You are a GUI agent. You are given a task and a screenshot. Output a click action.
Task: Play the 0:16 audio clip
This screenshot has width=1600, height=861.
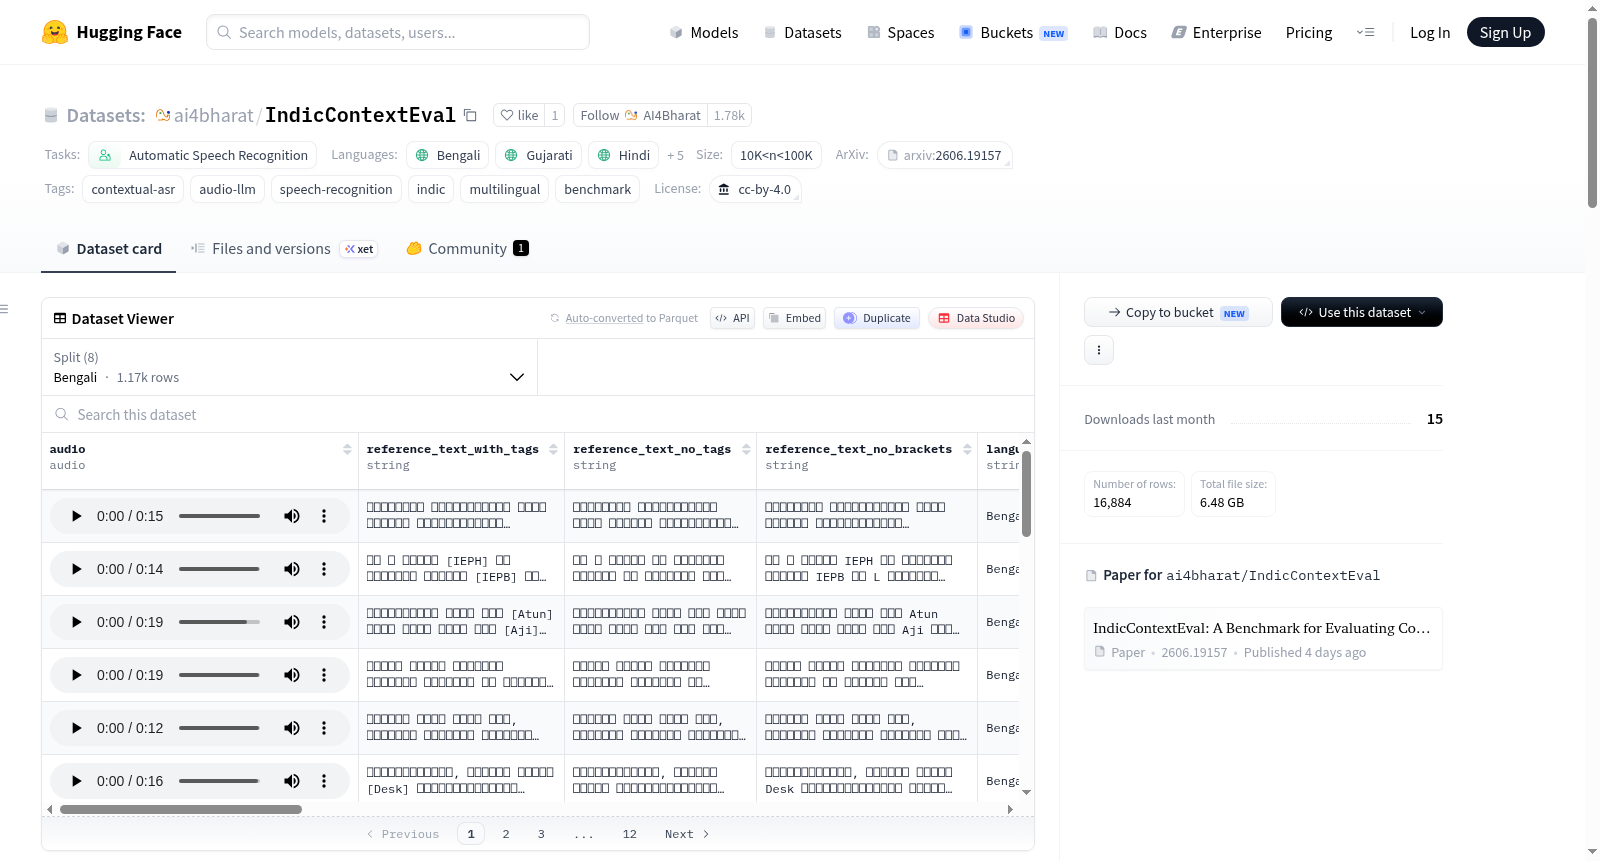[77, 781]
